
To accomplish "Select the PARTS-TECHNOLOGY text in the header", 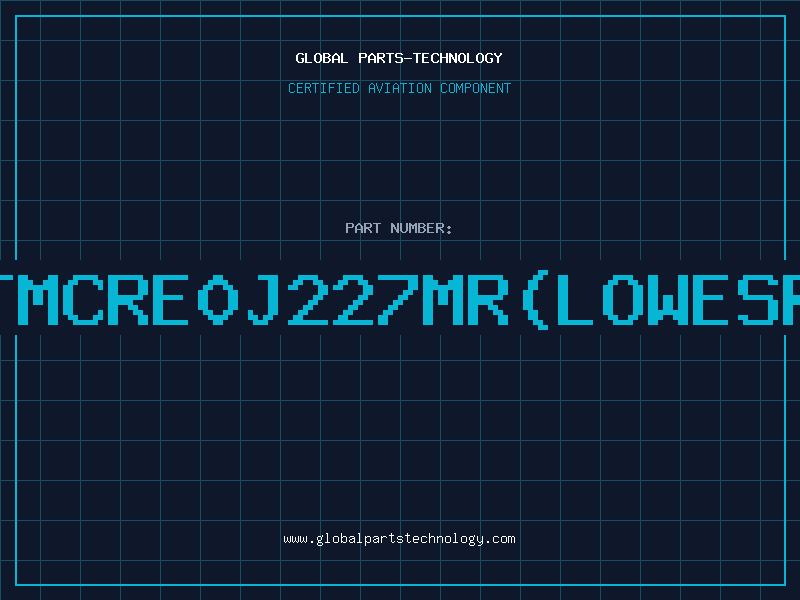I will coord(430,58).
